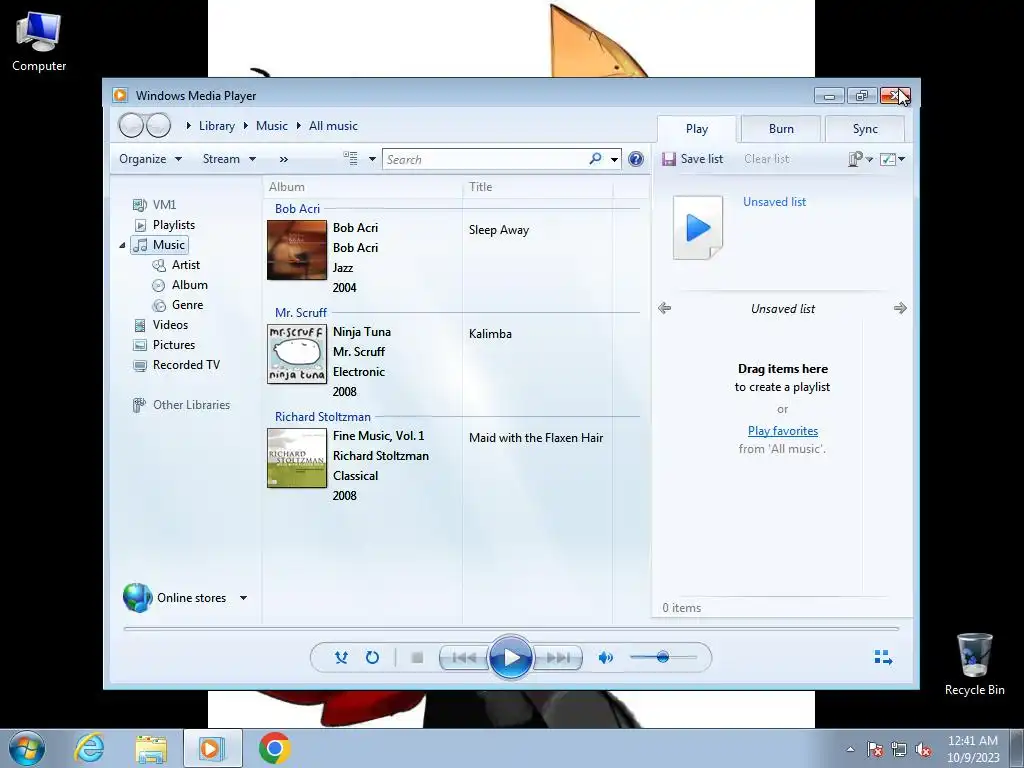Open Pictures library

pyautogui.click(x=164, y=345)
